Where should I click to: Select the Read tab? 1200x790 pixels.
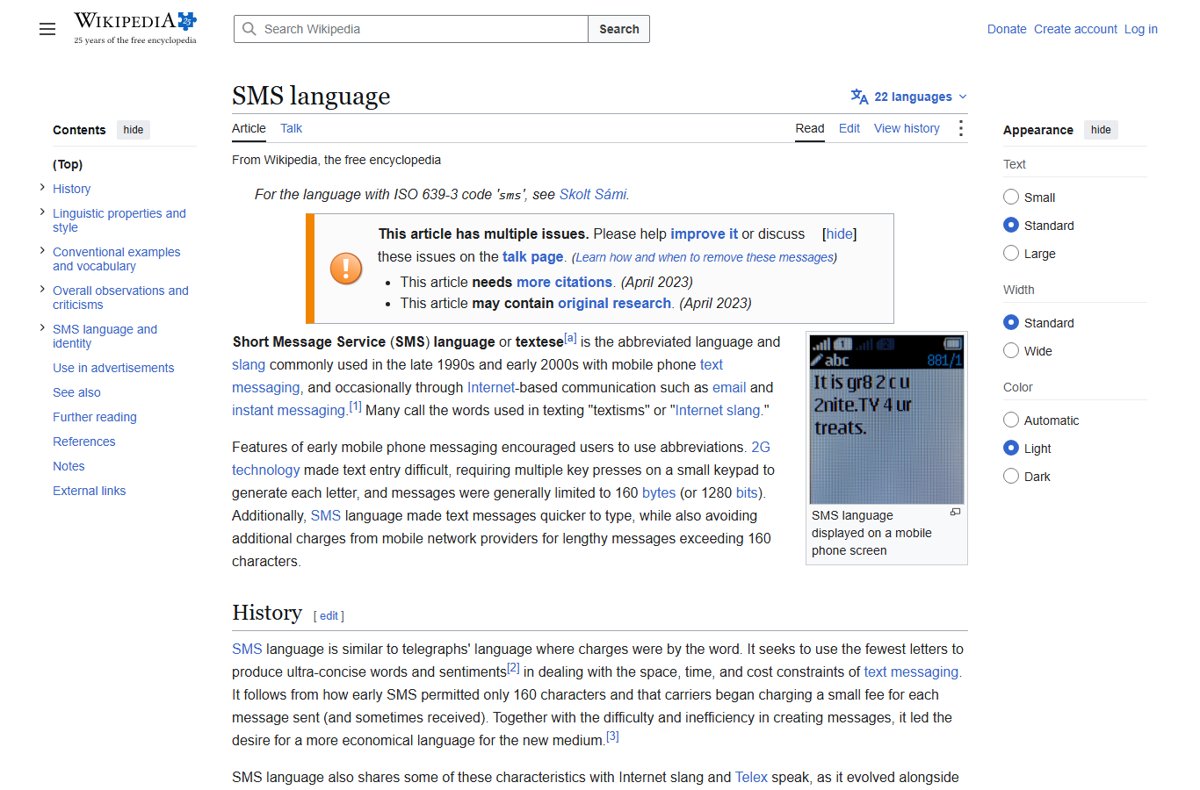810,128
